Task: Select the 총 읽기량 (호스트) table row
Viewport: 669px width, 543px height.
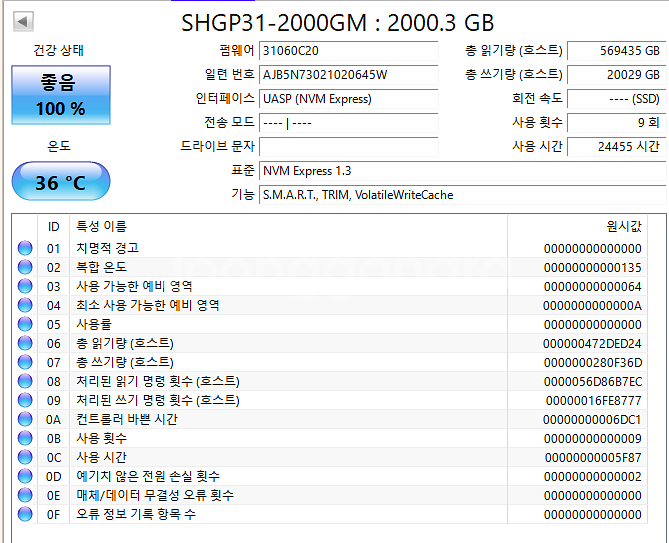Action: (x=330, y=343)
